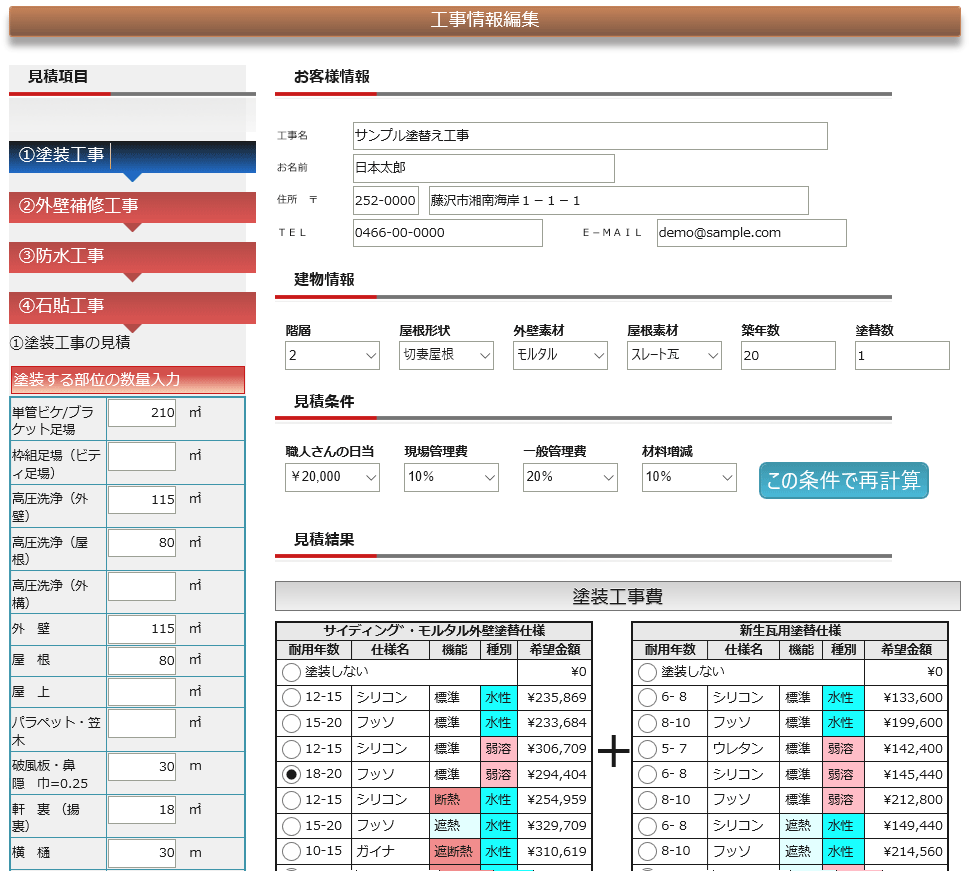Select roof 8-10 フッソ ¥199,600 radio
Image resolution: width=969 pixels, height=871 pixels.
click(x=647, y=723)
